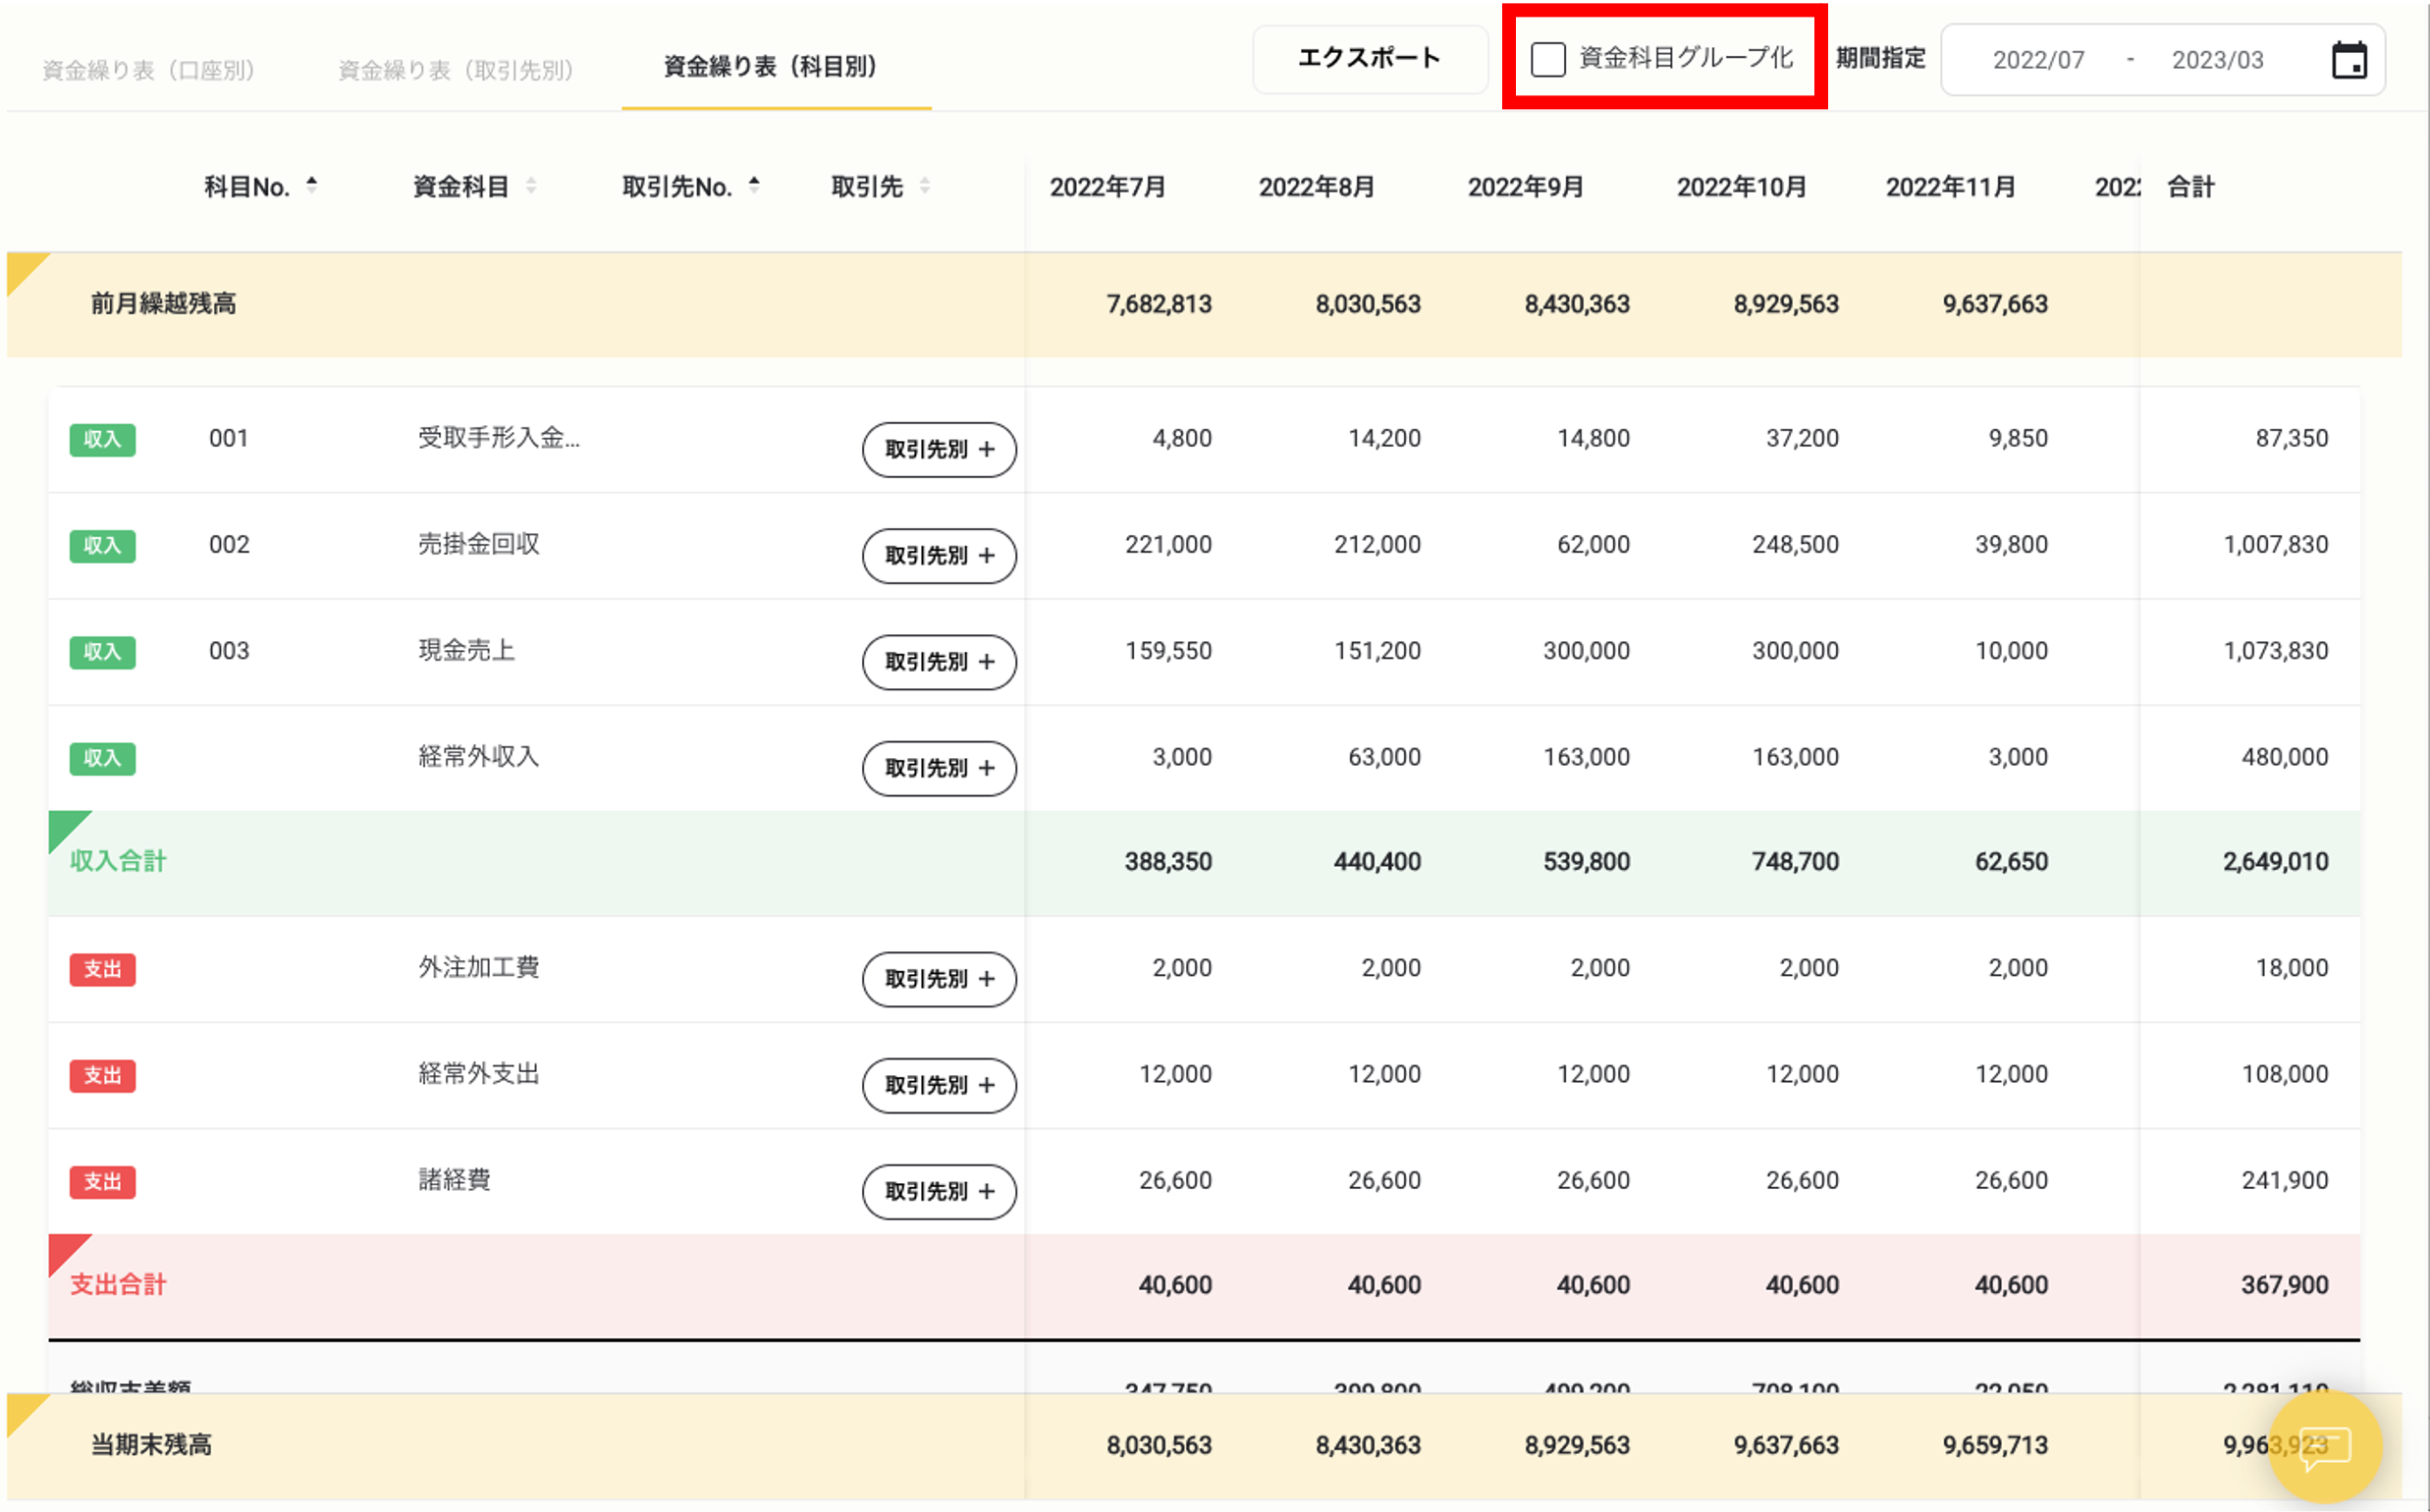Sort by 資金科目 column arrow
Viewport: 2430px width, 1512px height.
[531, 185]
